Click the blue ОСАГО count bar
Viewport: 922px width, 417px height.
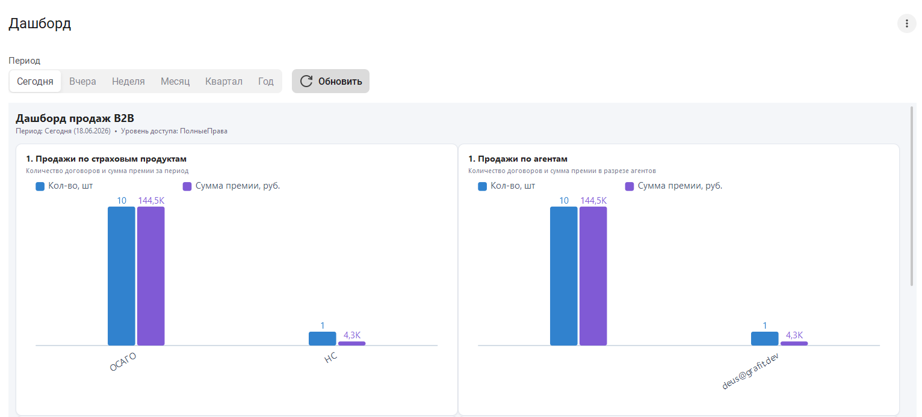[x=122, y=276]
